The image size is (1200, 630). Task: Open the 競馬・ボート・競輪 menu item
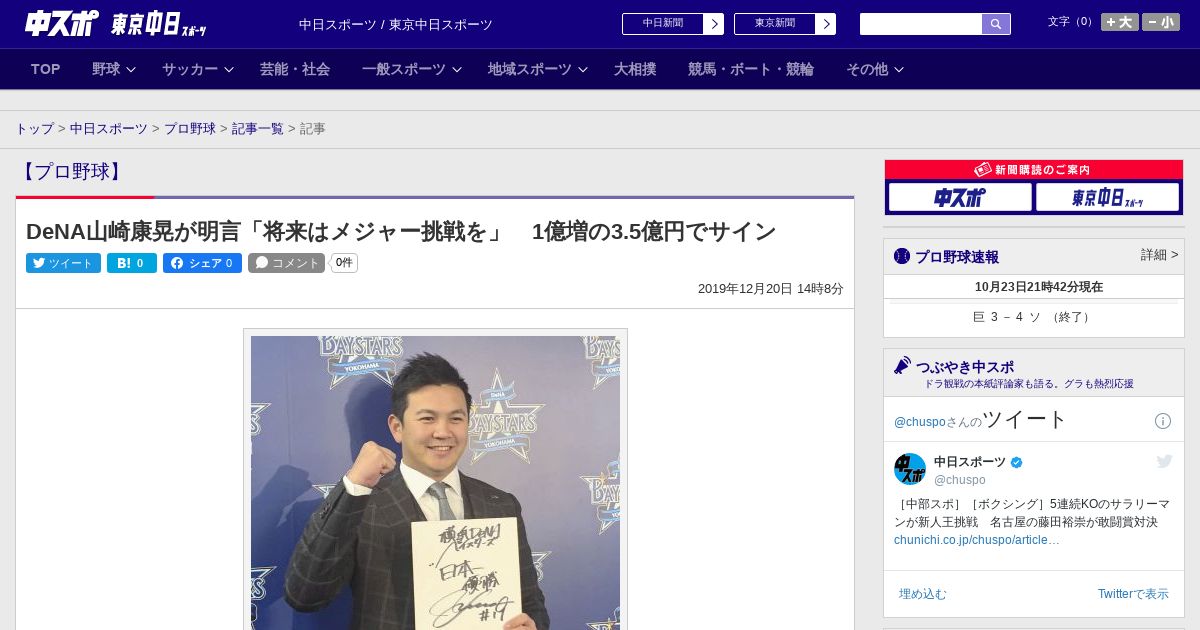point(751,69)
